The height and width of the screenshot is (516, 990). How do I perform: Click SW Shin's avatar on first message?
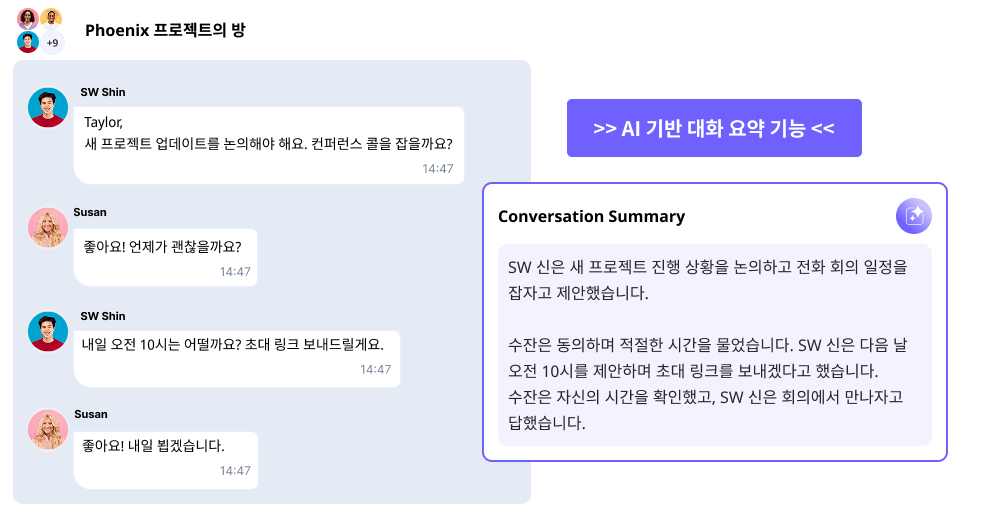point(48,107)
